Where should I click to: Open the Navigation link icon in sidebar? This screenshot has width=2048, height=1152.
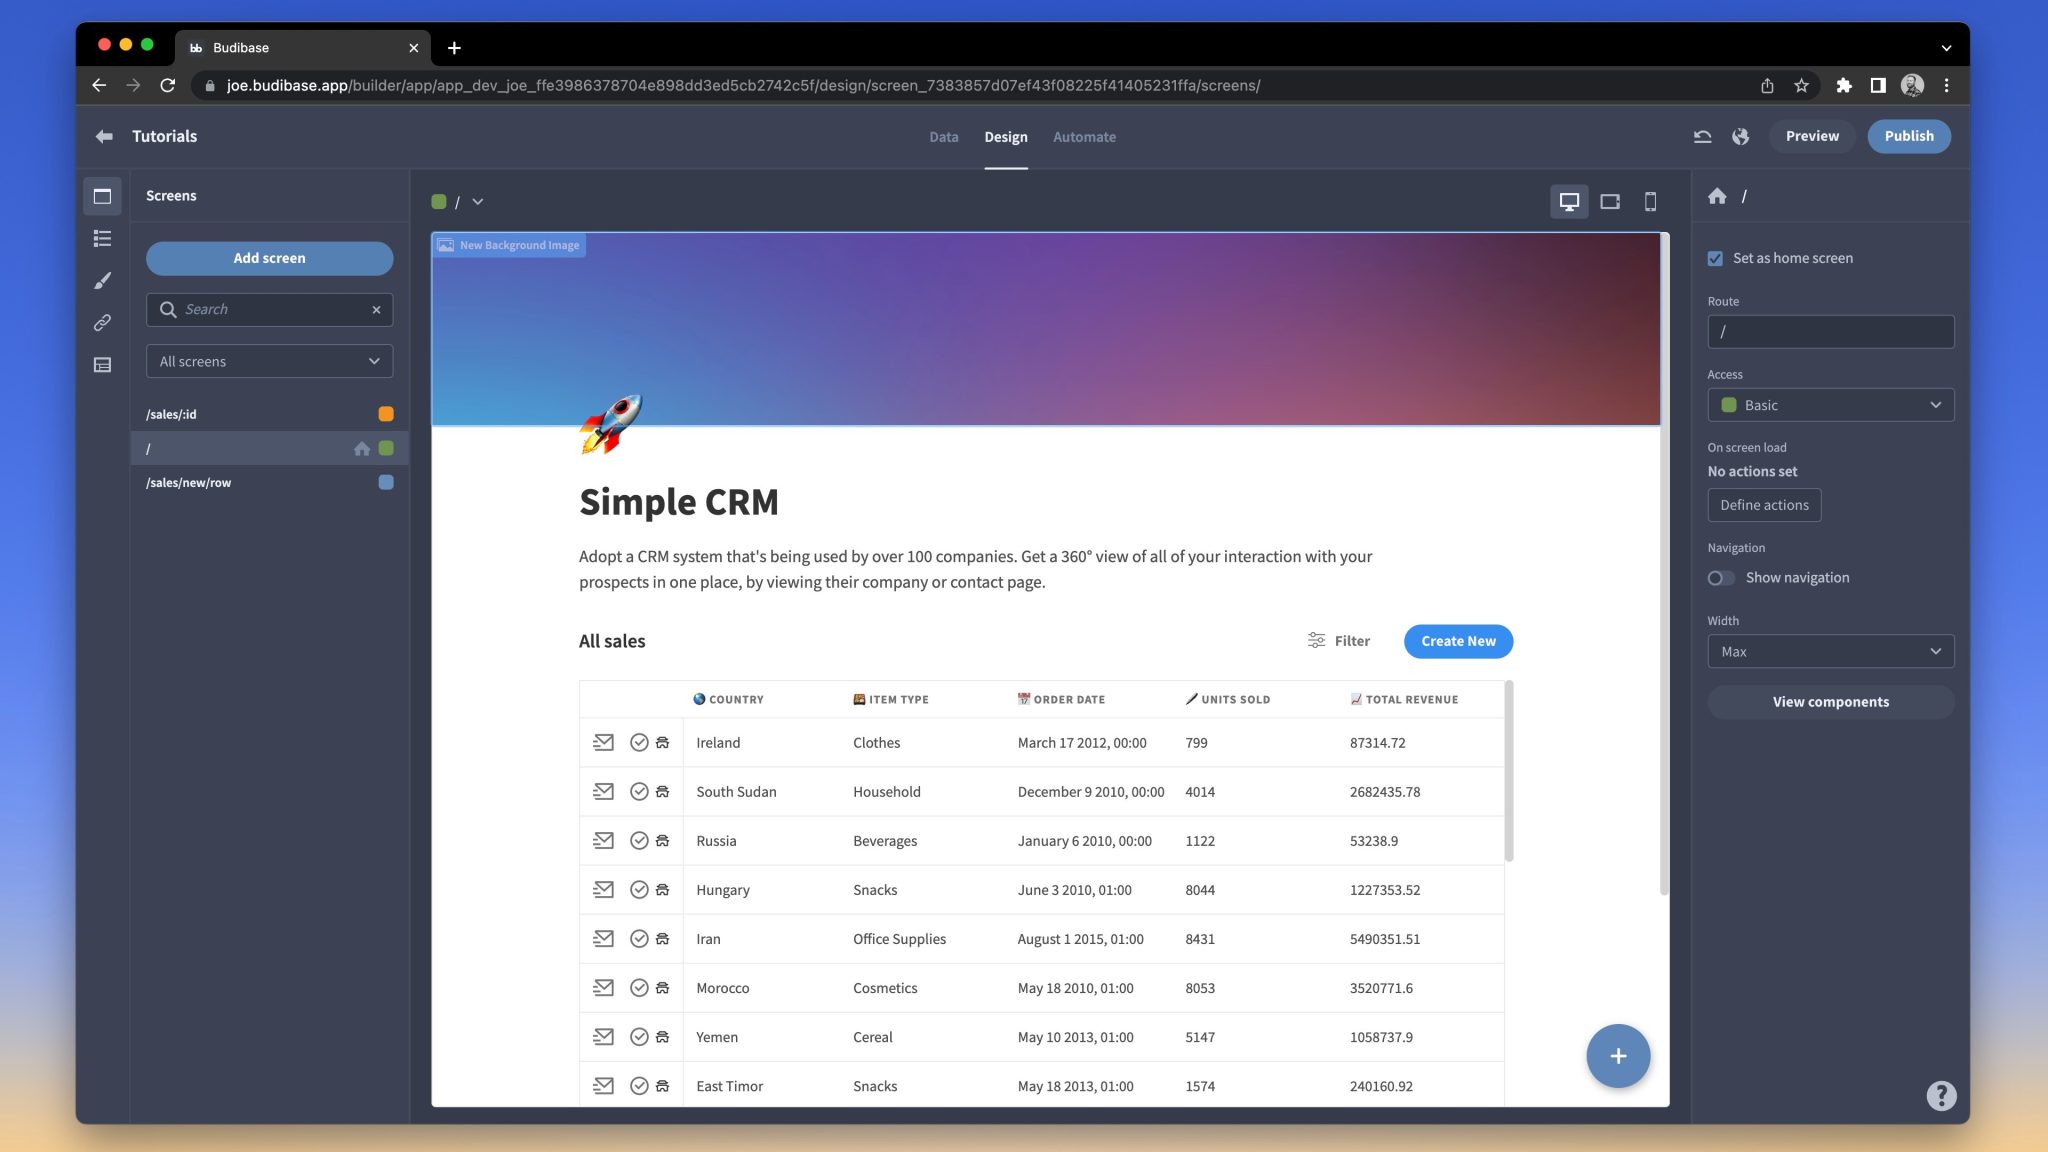coord(102,323)
